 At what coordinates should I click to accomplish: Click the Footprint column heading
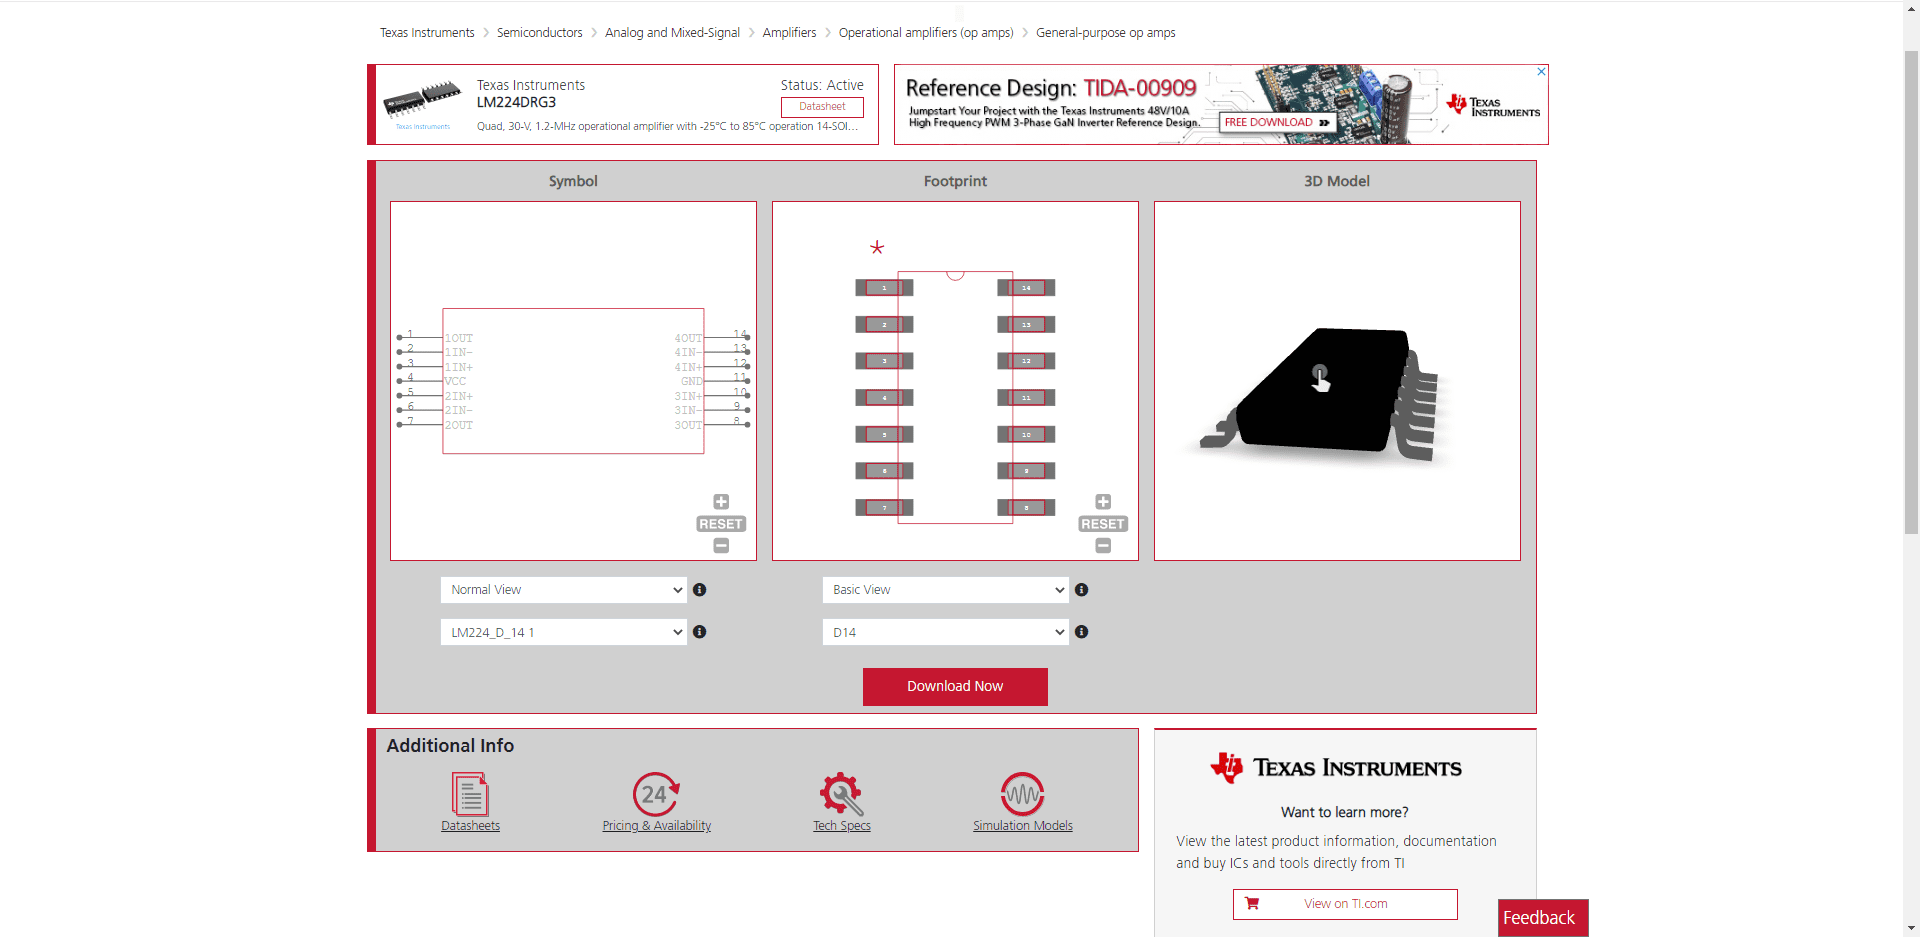[x=955, y=181]
